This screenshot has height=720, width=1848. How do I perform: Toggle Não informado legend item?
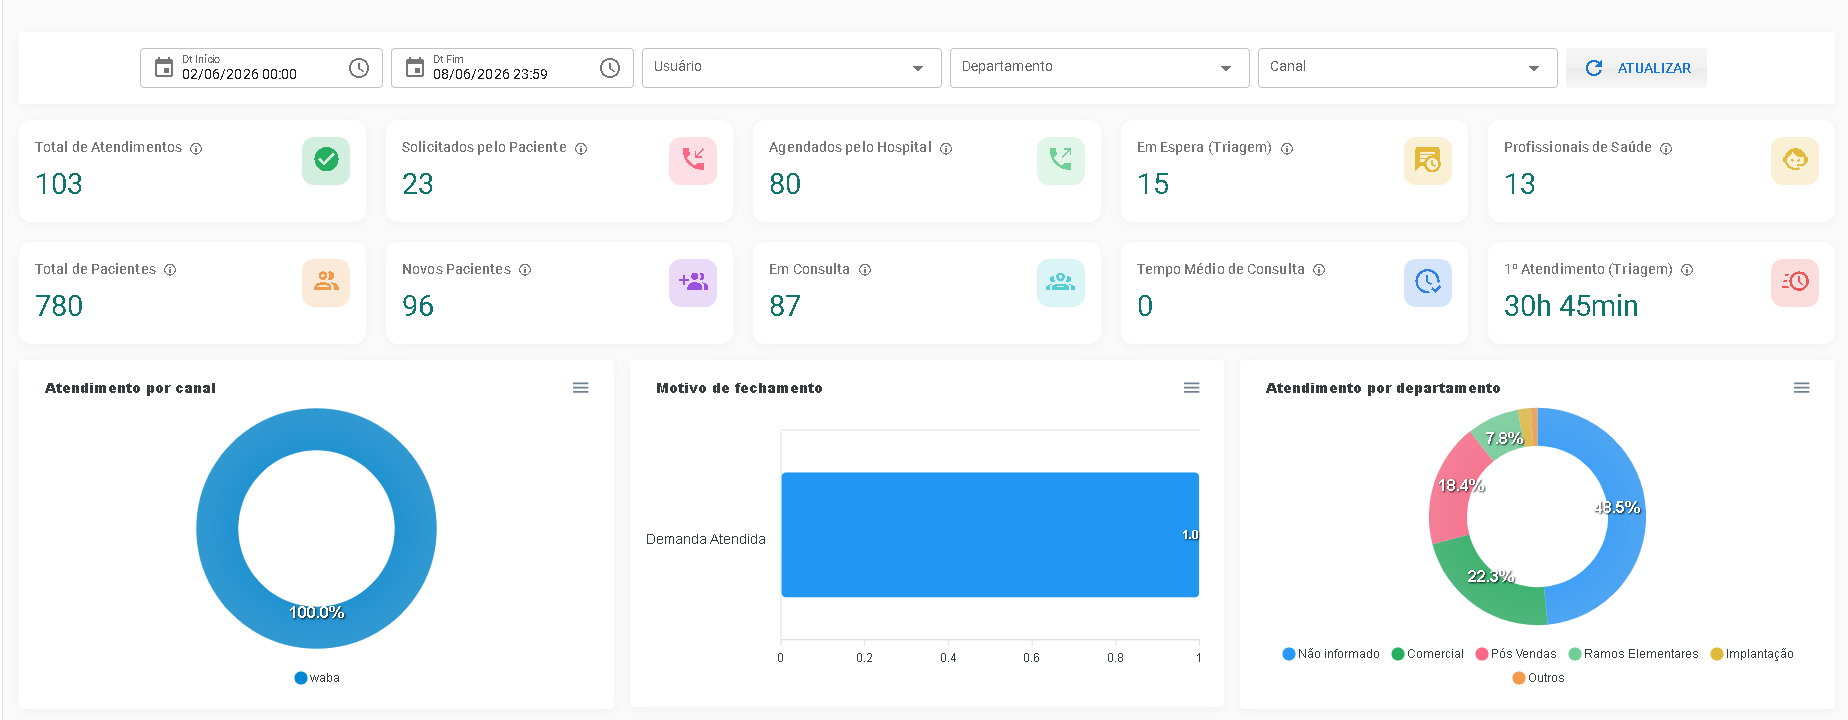(1331, 654)
